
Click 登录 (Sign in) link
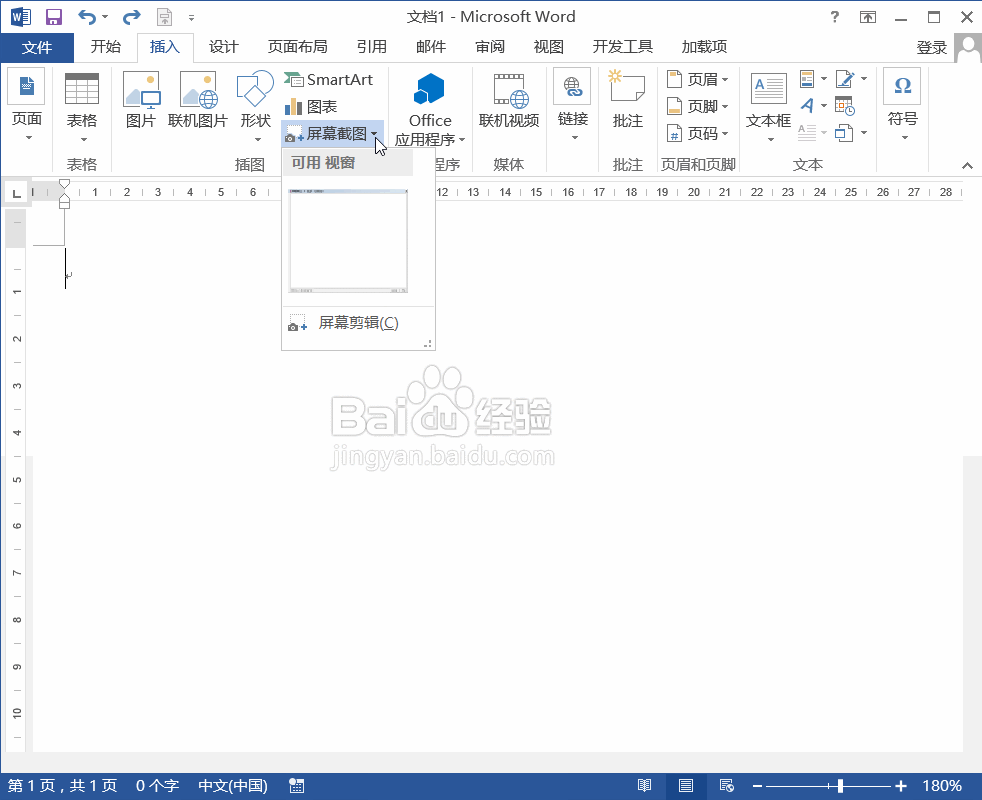(931, 48)
